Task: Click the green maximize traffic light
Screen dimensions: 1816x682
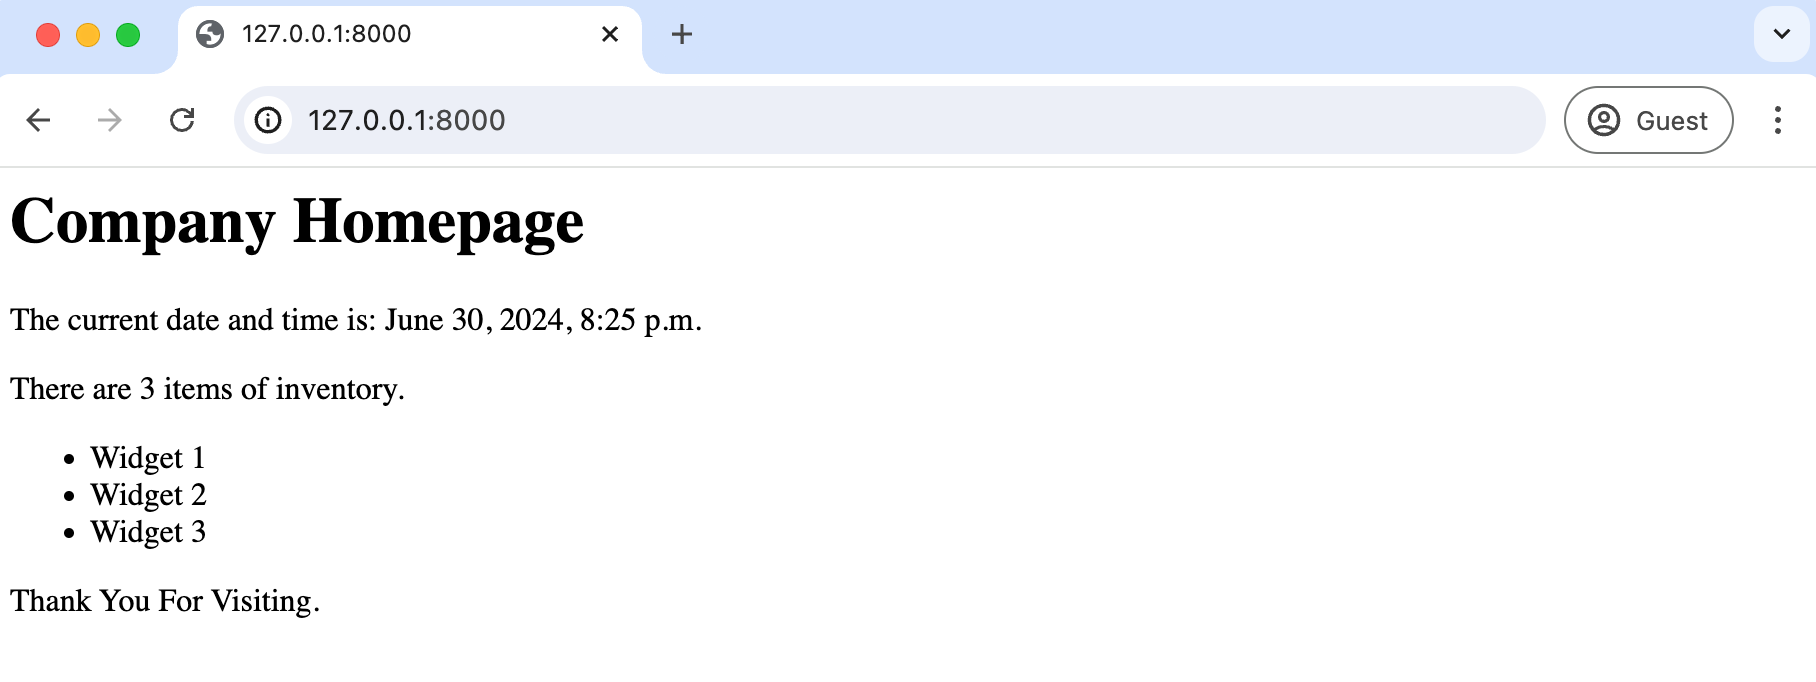Action: click(x=127, y=34)
